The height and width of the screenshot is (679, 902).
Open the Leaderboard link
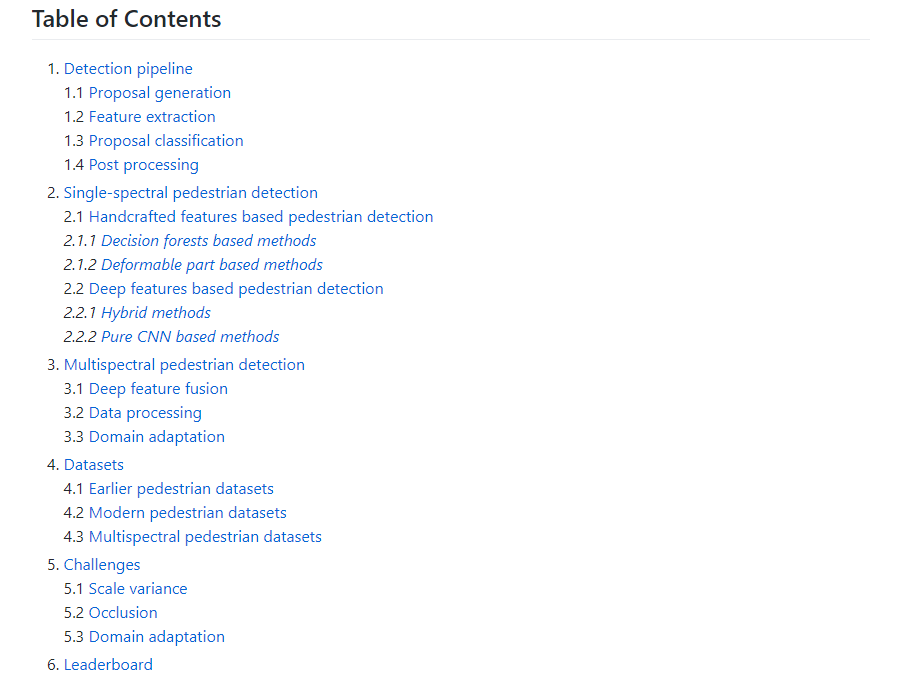click(108, 665)
